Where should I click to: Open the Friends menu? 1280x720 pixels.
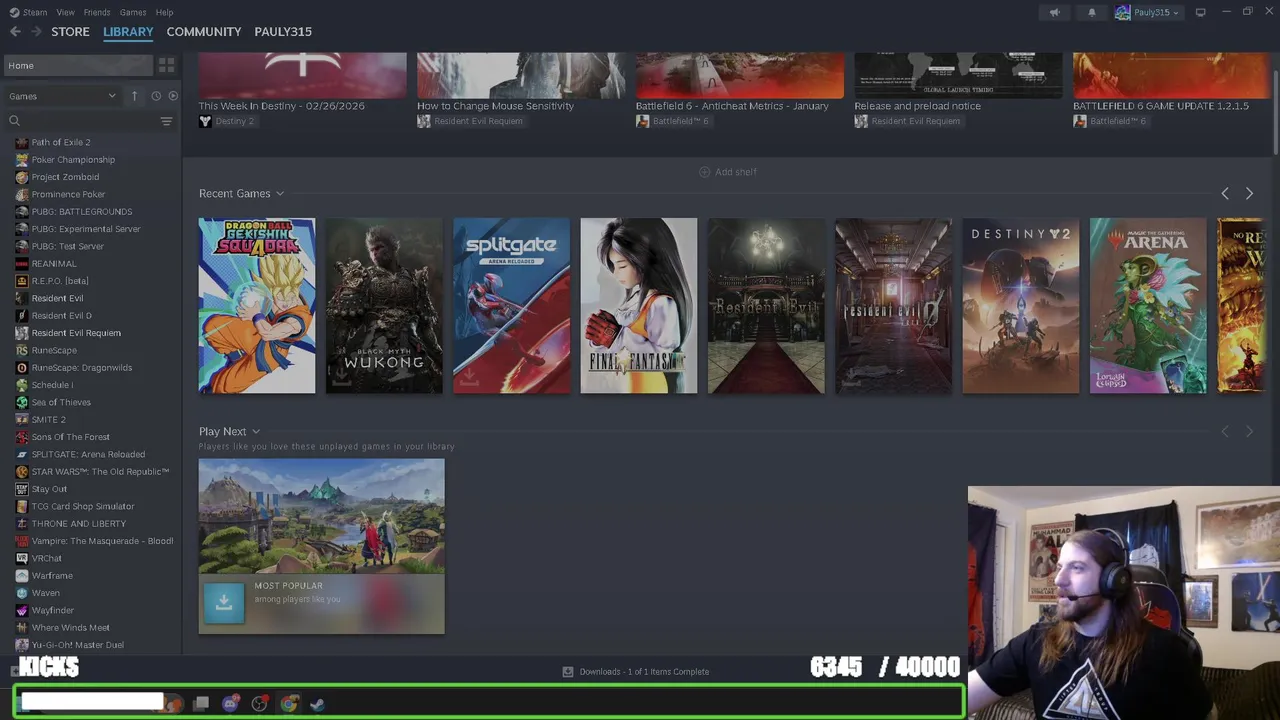[97, 12]
